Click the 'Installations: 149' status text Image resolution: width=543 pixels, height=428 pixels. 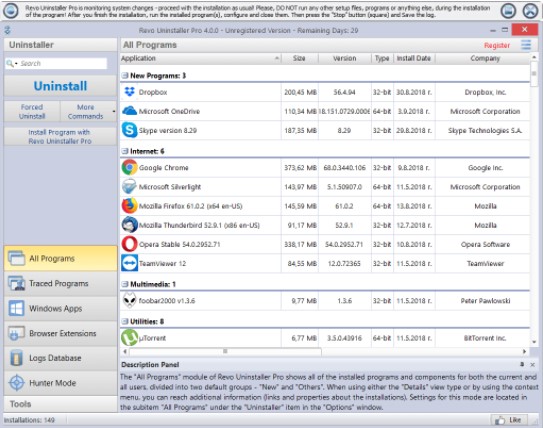(x=29, y=420)
